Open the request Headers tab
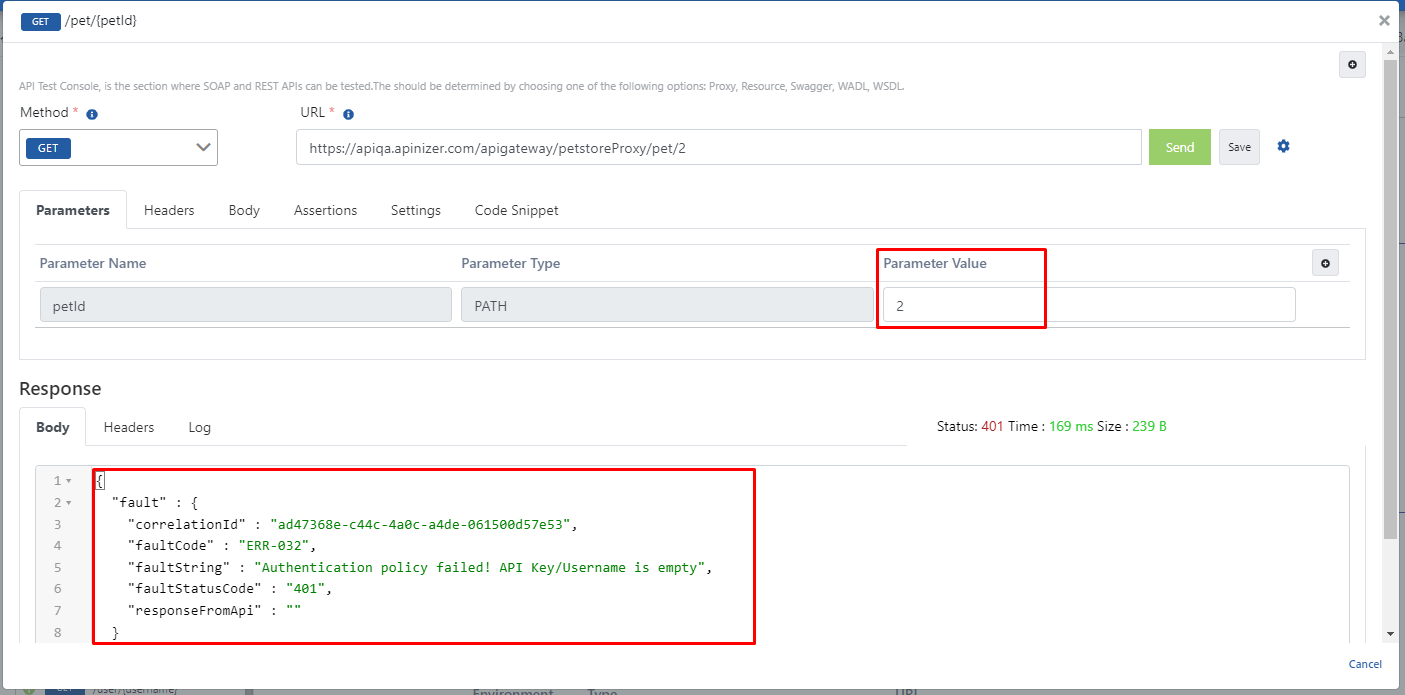The width and height of the screenshot is (1405, 695). pos(169,210)
